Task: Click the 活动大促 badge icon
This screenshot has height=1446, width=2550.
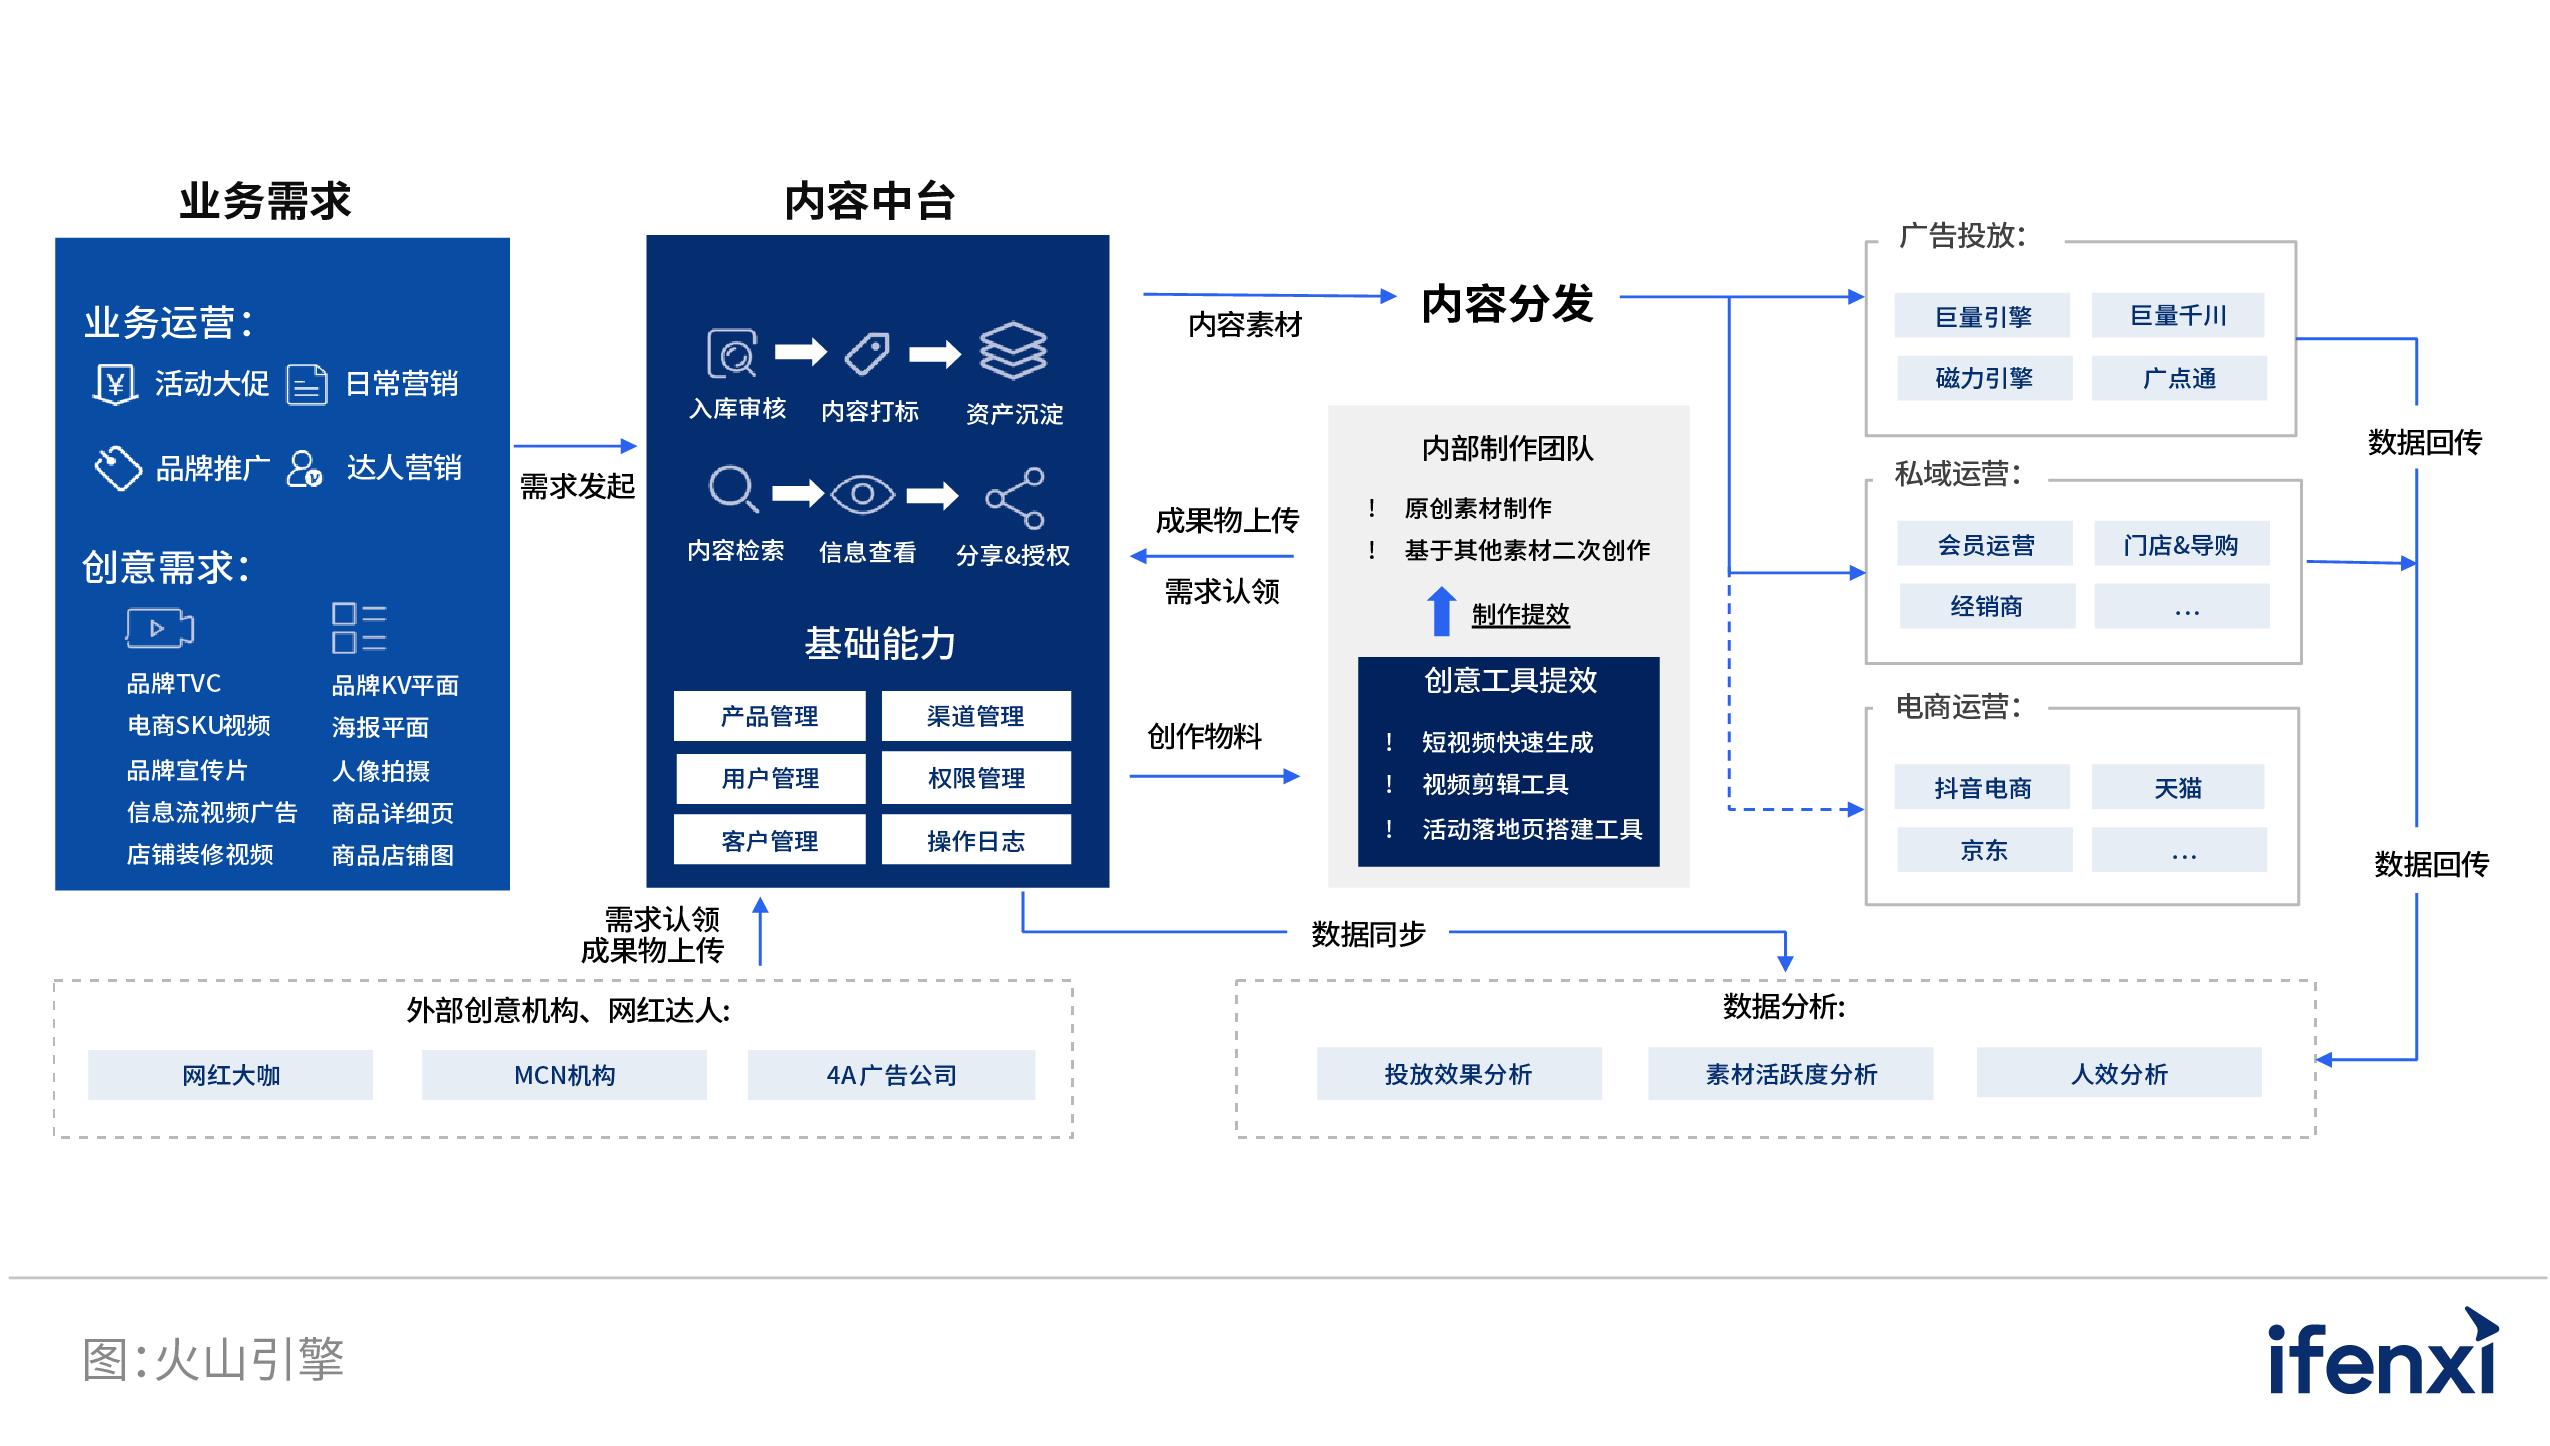Action: point(119,383)
